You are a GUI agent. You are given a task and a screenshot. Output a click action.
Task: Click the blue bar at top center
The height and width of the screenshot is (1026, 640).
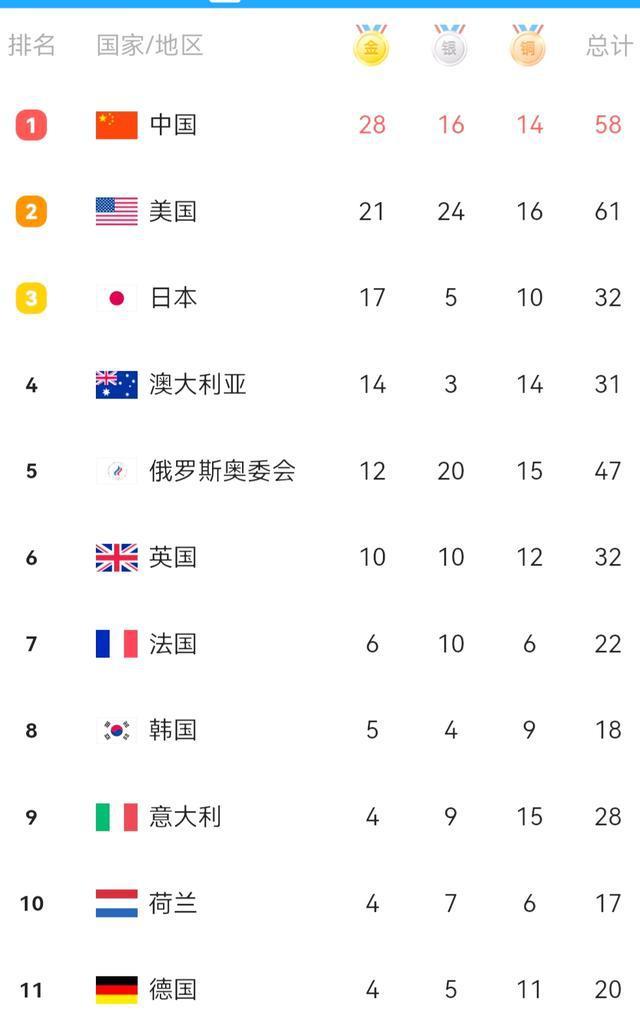point(320,4)
